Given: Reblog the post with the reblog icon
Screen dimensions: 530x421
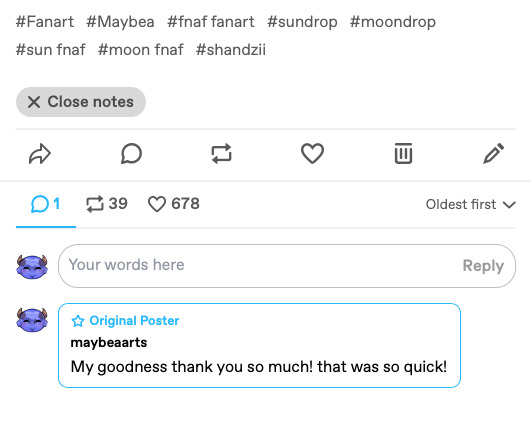Looking at the screenshot, I should pyautogui.click(x=221, y=154).
